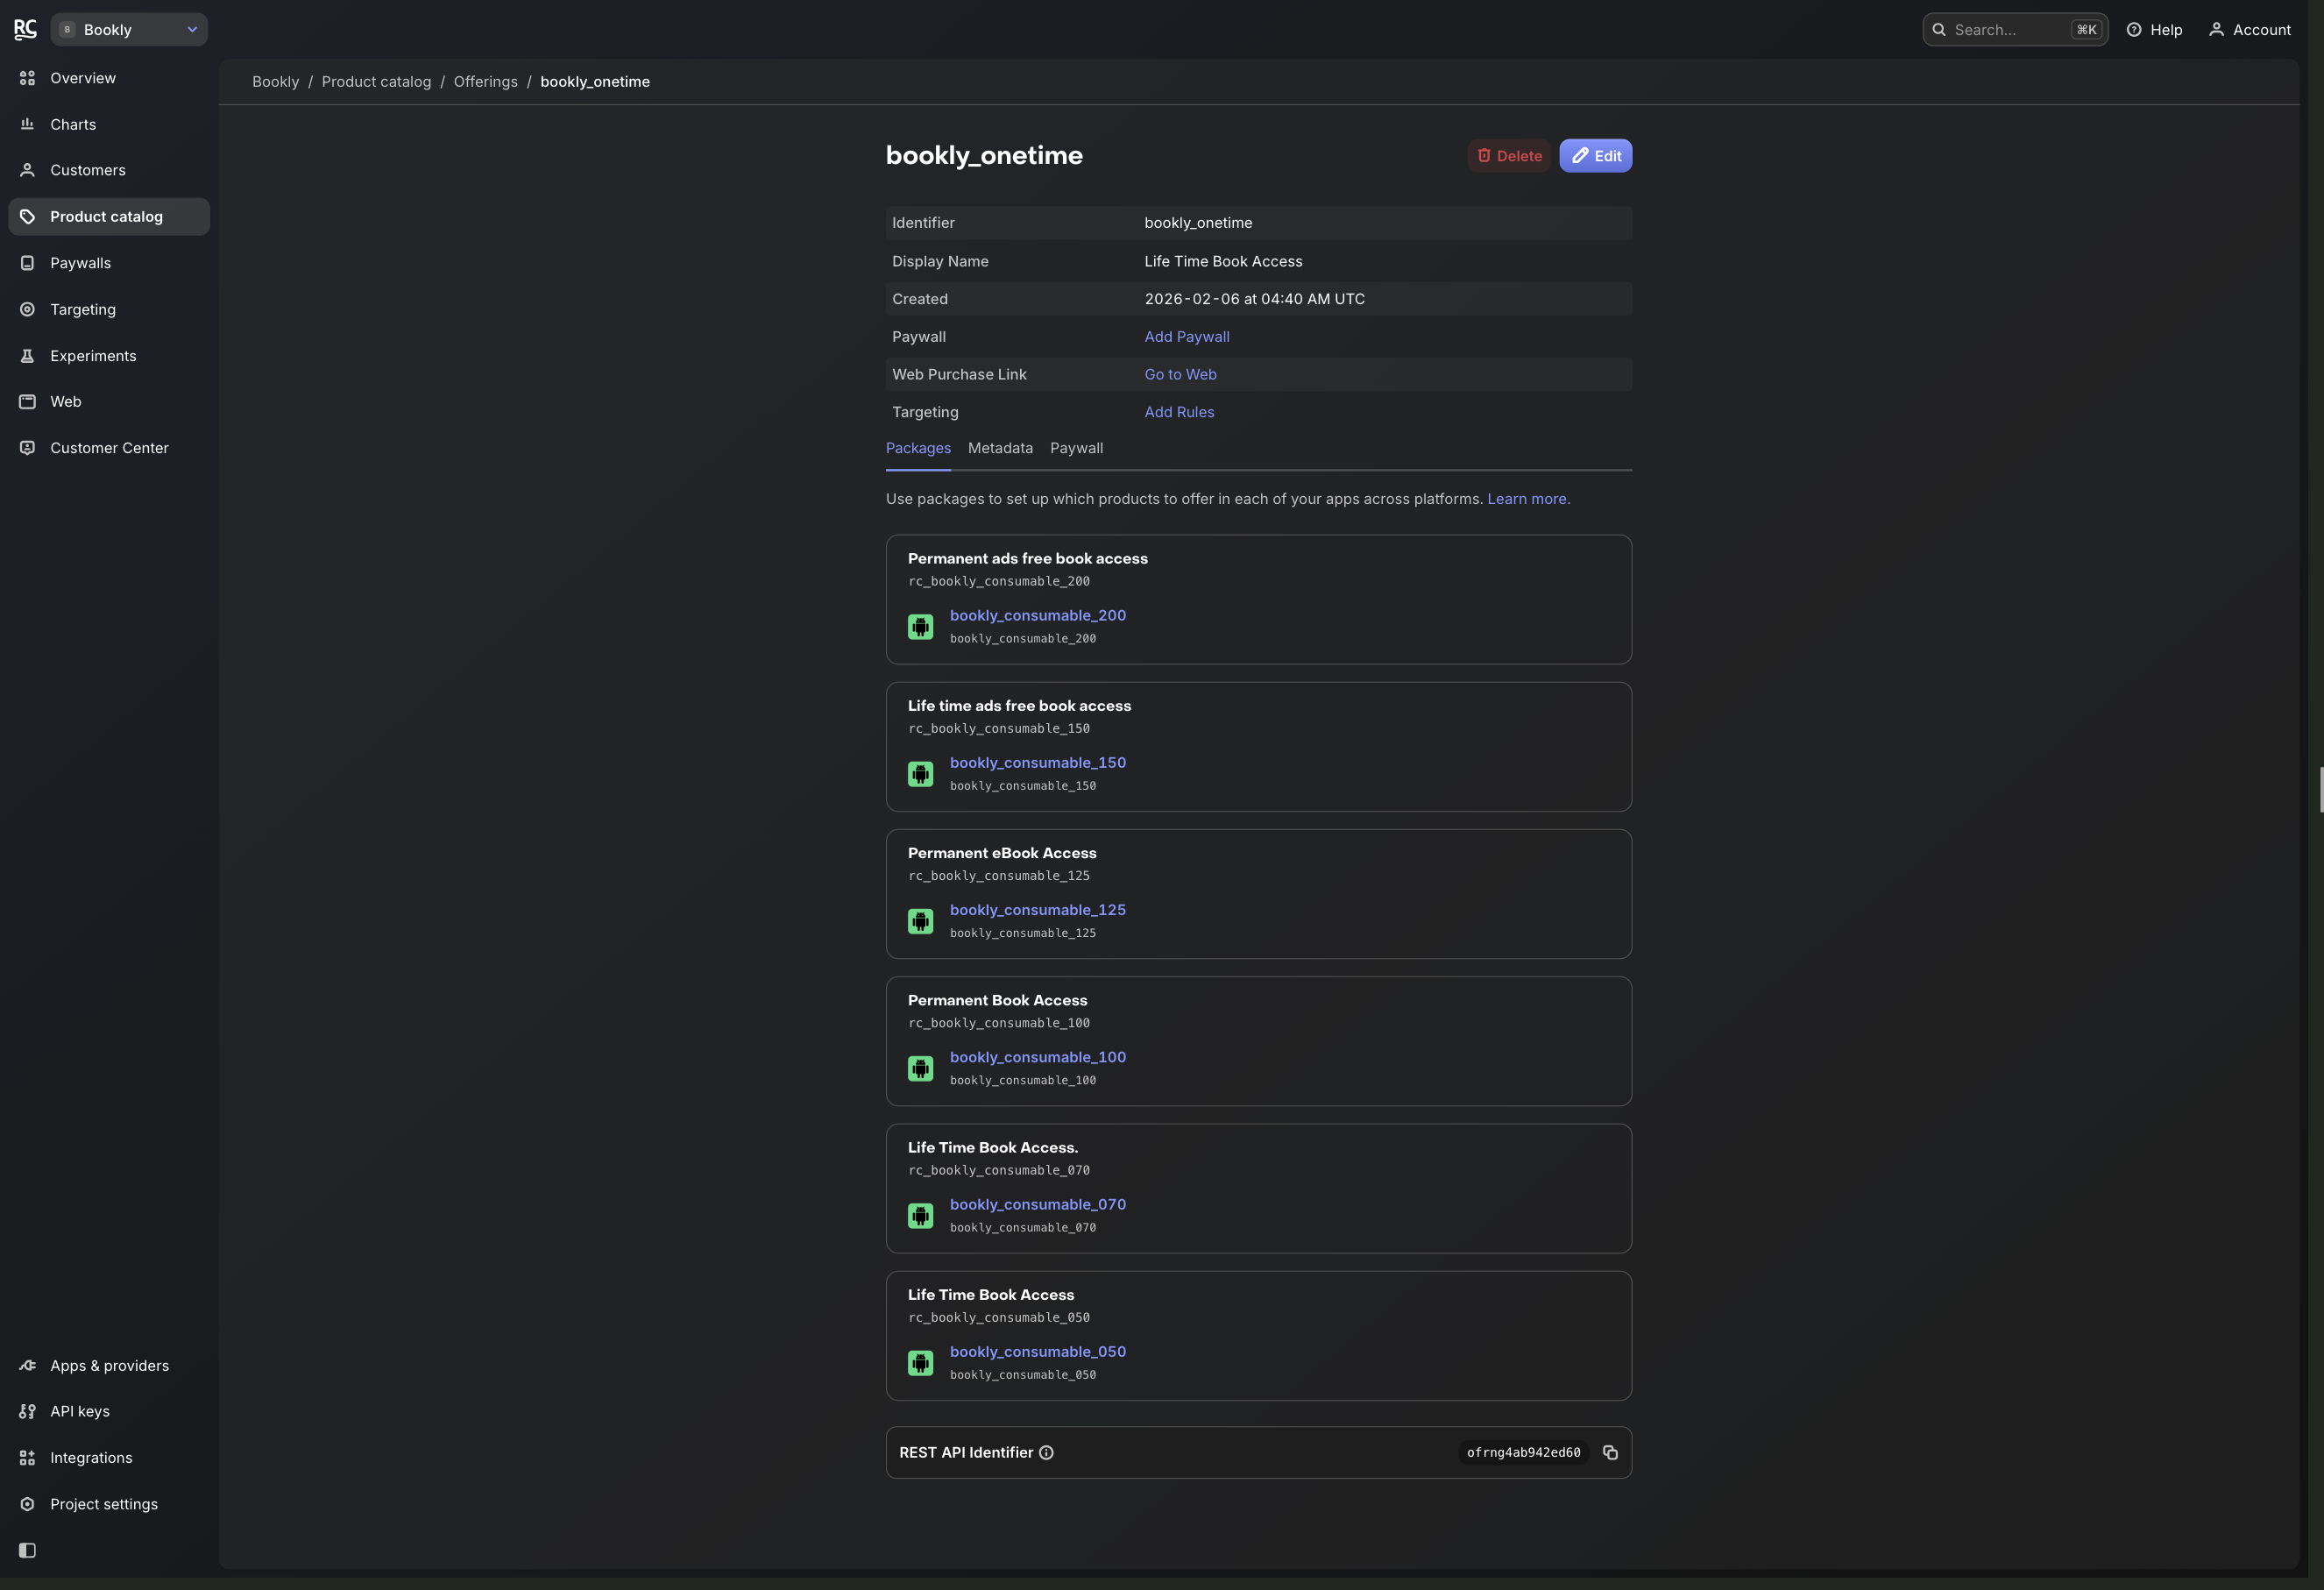The image size is (2324, 1590).
Task: Delete the bookly_onetime offering
Action: click(x=1508, y=155)
